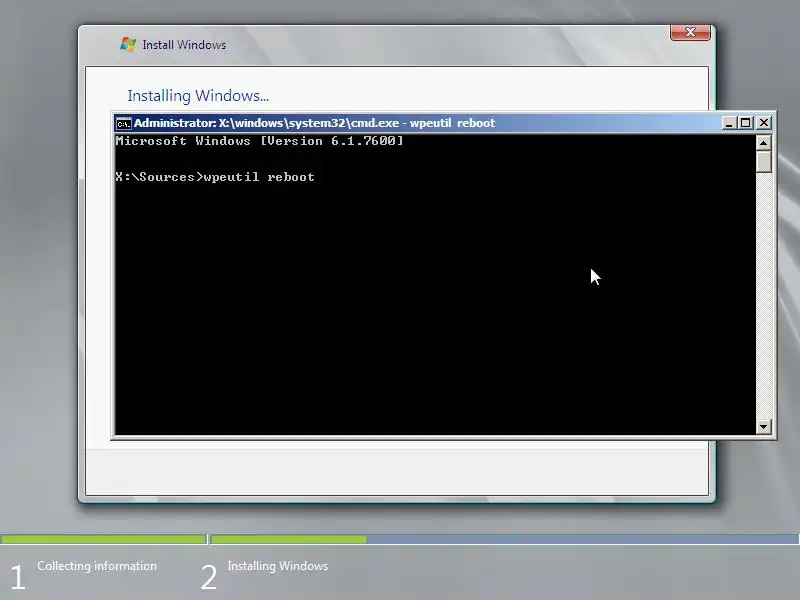Image resolution: width=800 pixels, height=600 pixels.
Task: Click the console vertical scrollbar thumb
Action: pos(763,162)
